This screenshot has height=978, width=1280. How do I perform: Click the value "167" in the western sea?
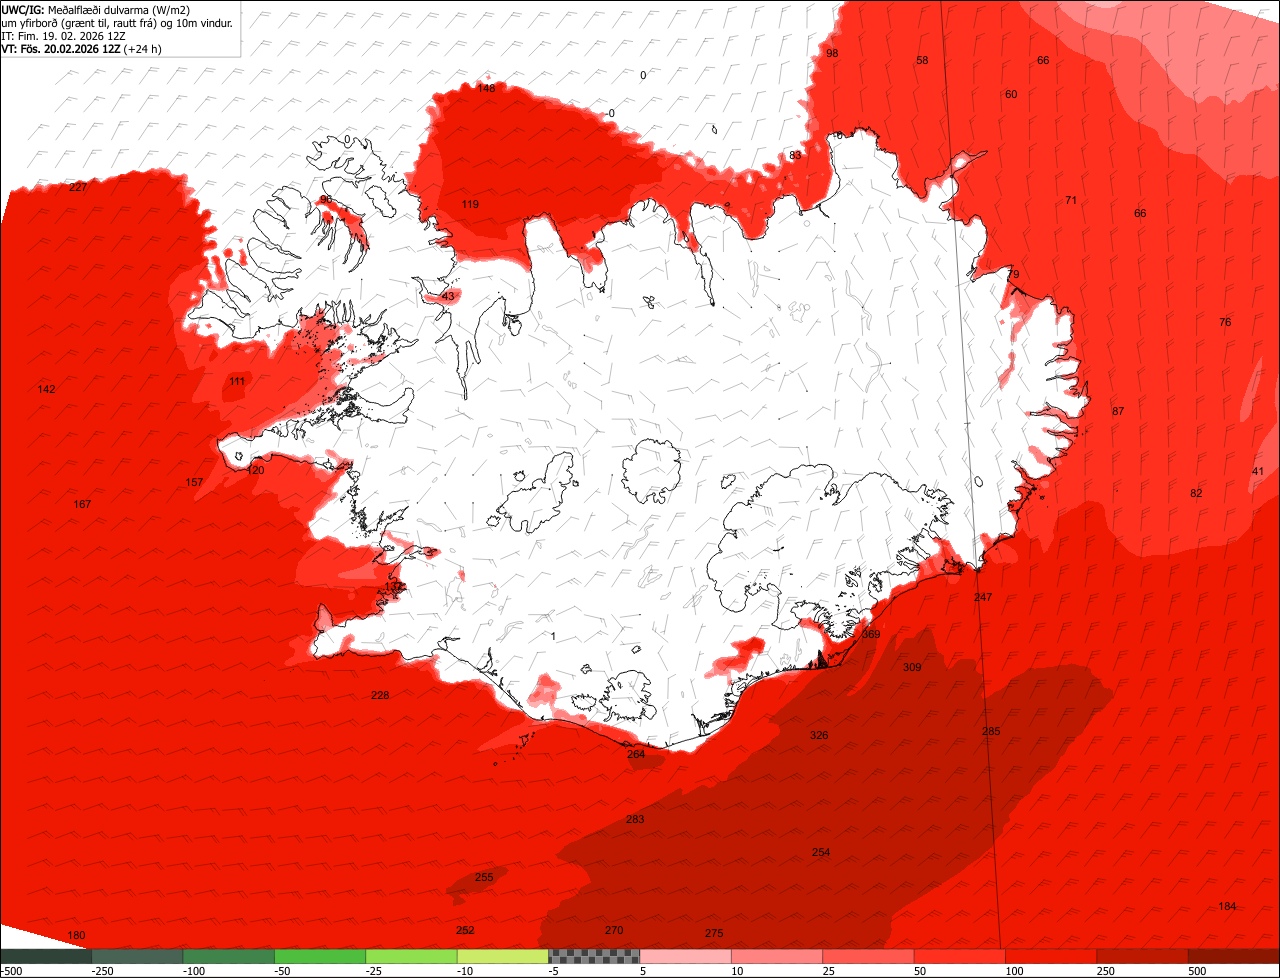pyautogui.click(x=82, y=504)
